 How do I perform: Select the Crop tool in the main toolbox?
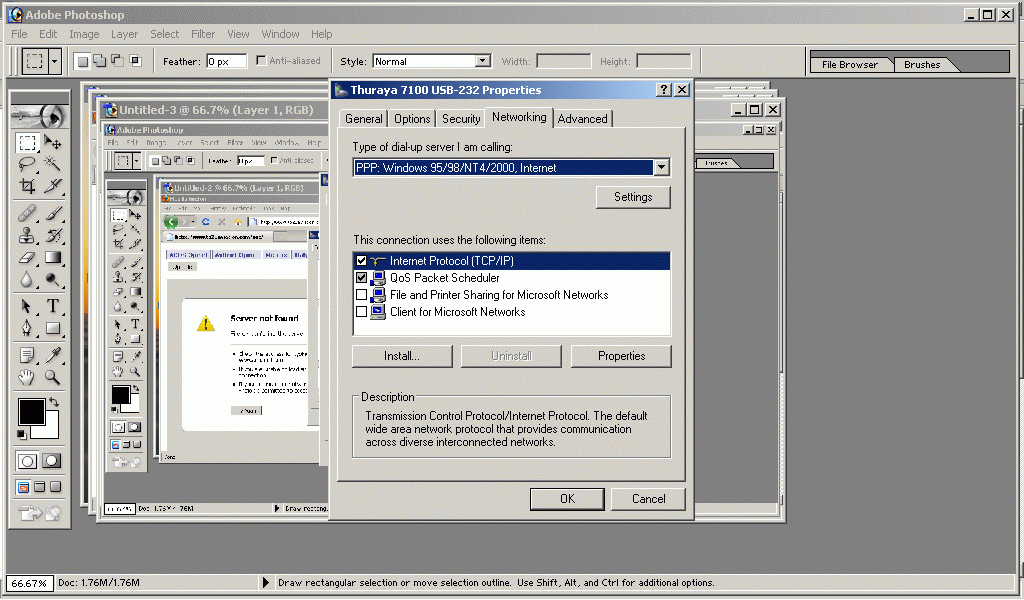click(27, 185)
